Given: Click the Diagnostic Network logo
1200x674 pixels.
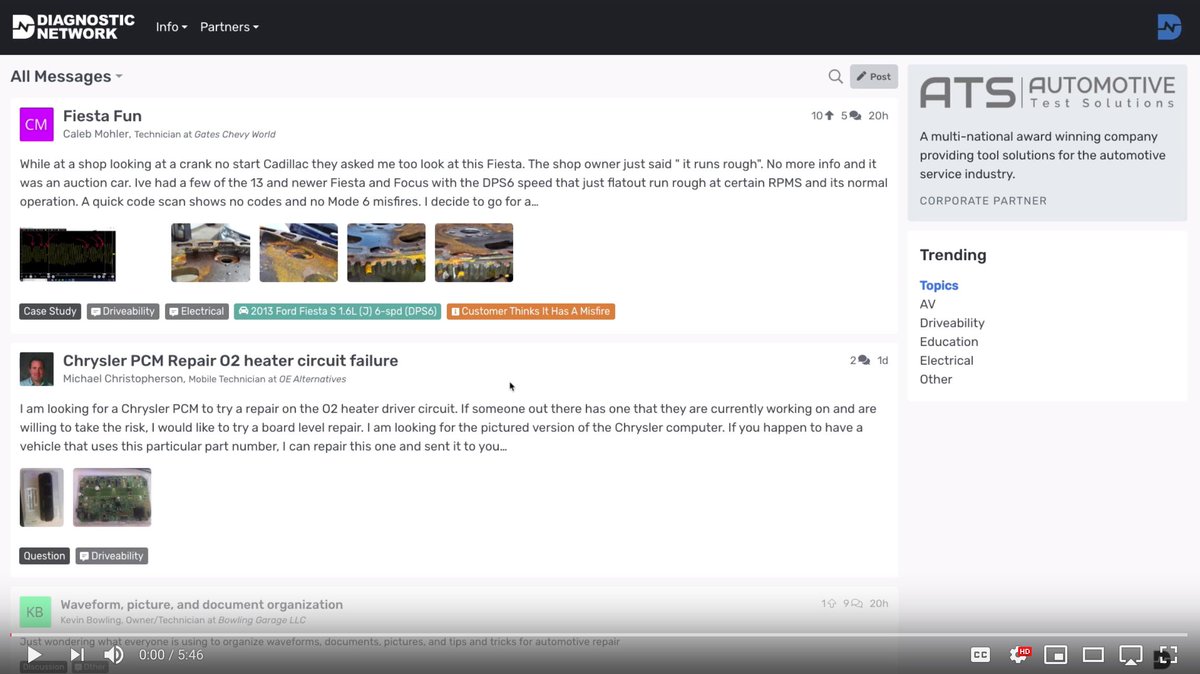Looking at the screenshot, I should [73, 26].
